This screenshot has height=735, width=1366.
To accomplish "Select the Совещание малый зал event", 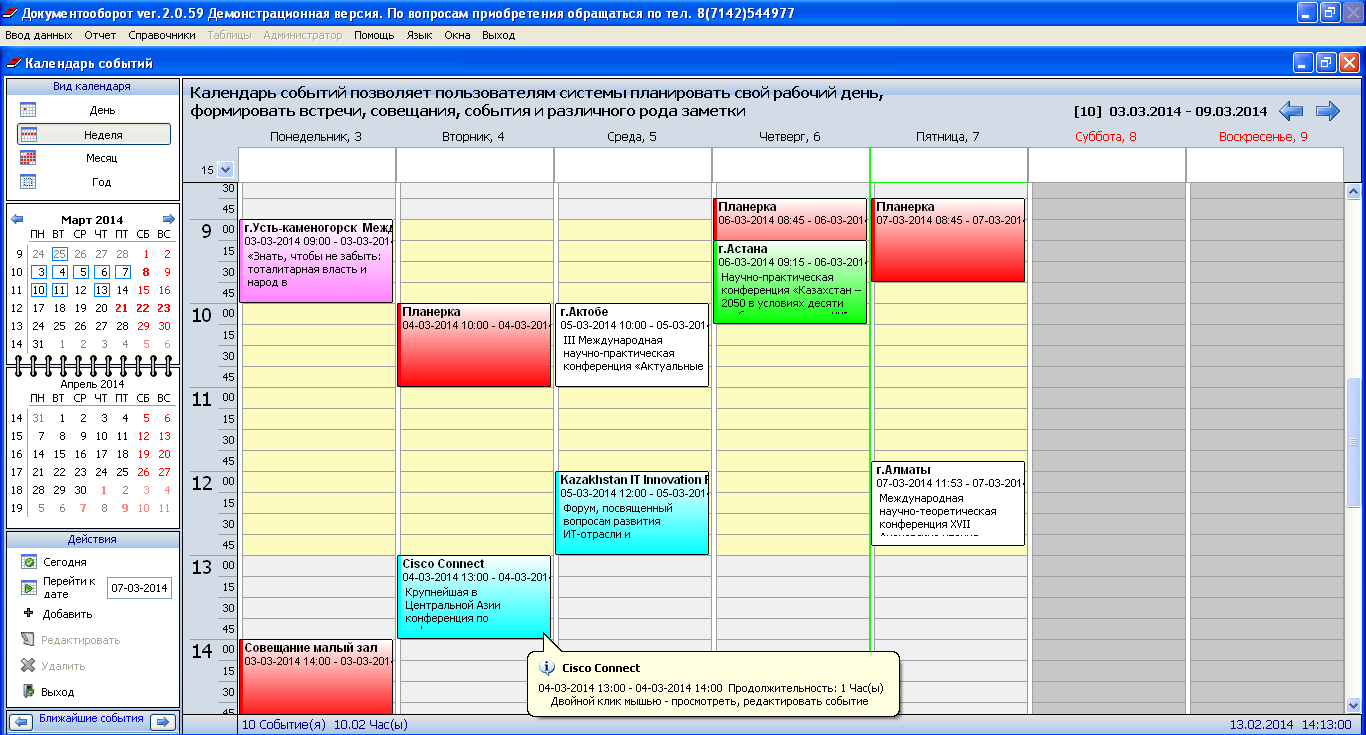I will (316, 677).
